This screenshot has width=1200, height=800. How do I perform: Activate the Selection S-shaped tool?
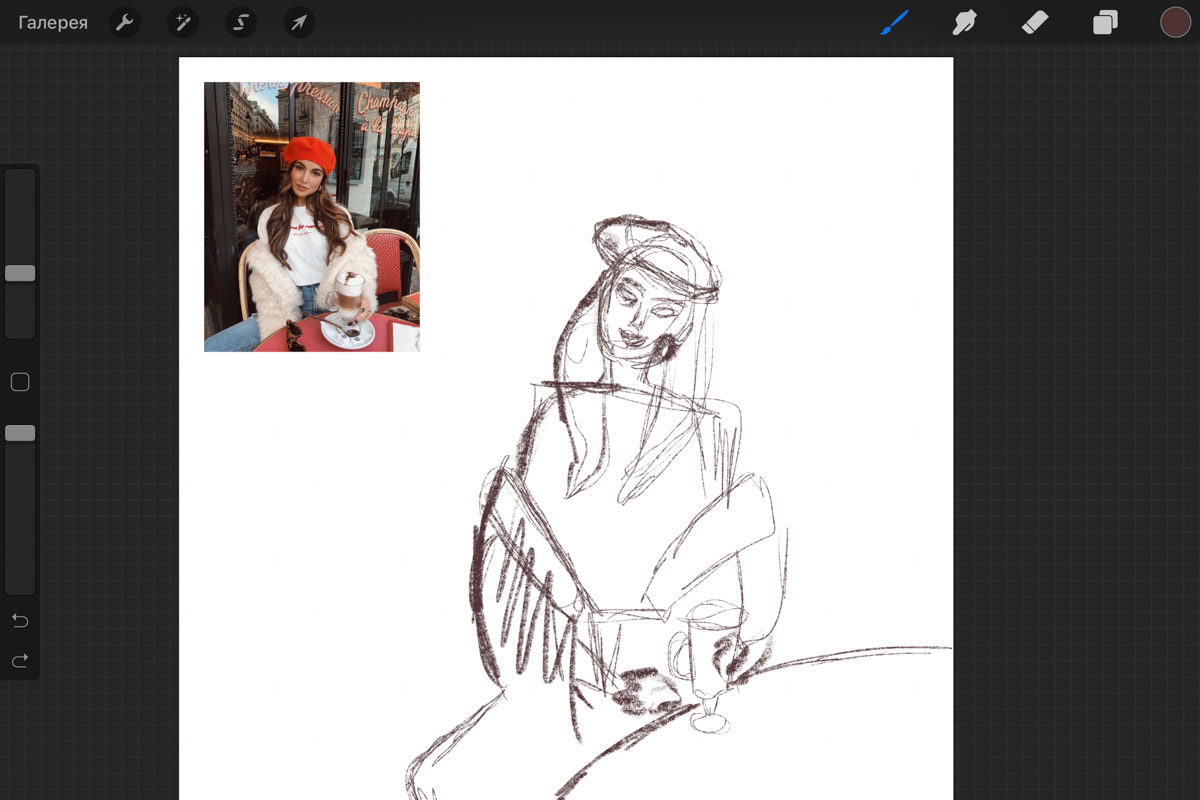coord(241,22)
